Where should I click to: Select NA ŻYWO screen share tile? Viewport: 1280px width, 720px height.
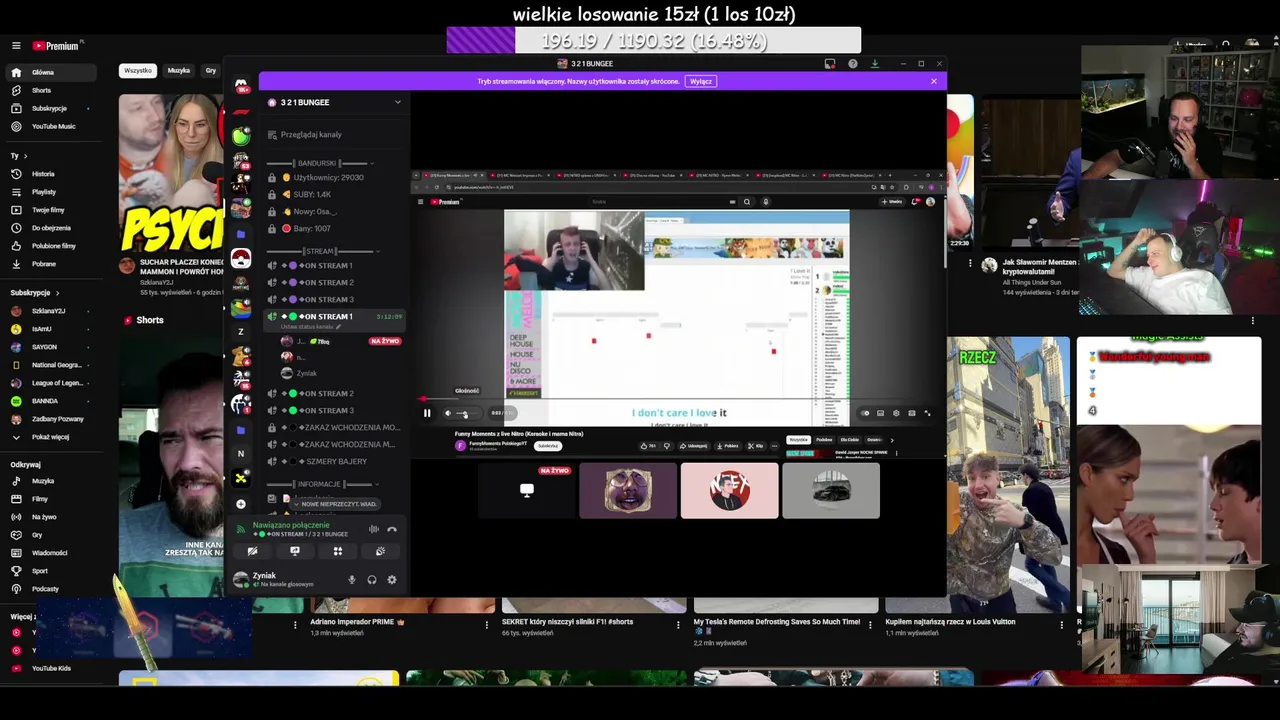coord(527,490)
